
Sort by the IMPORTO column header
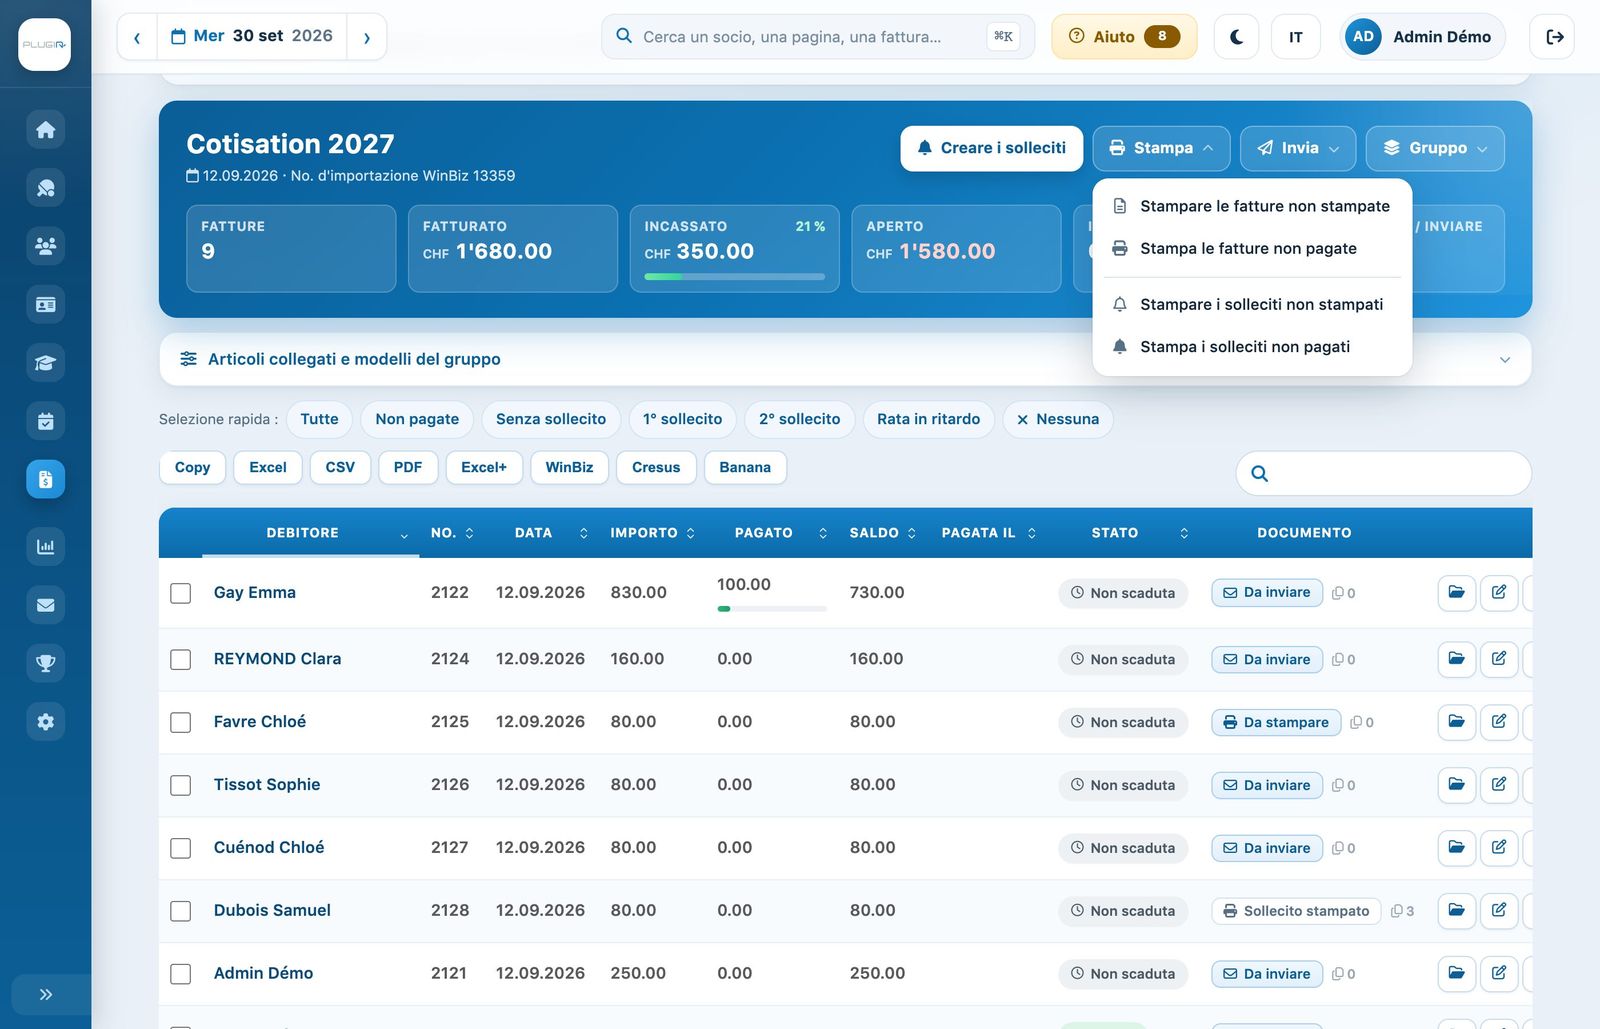[652, 533]
